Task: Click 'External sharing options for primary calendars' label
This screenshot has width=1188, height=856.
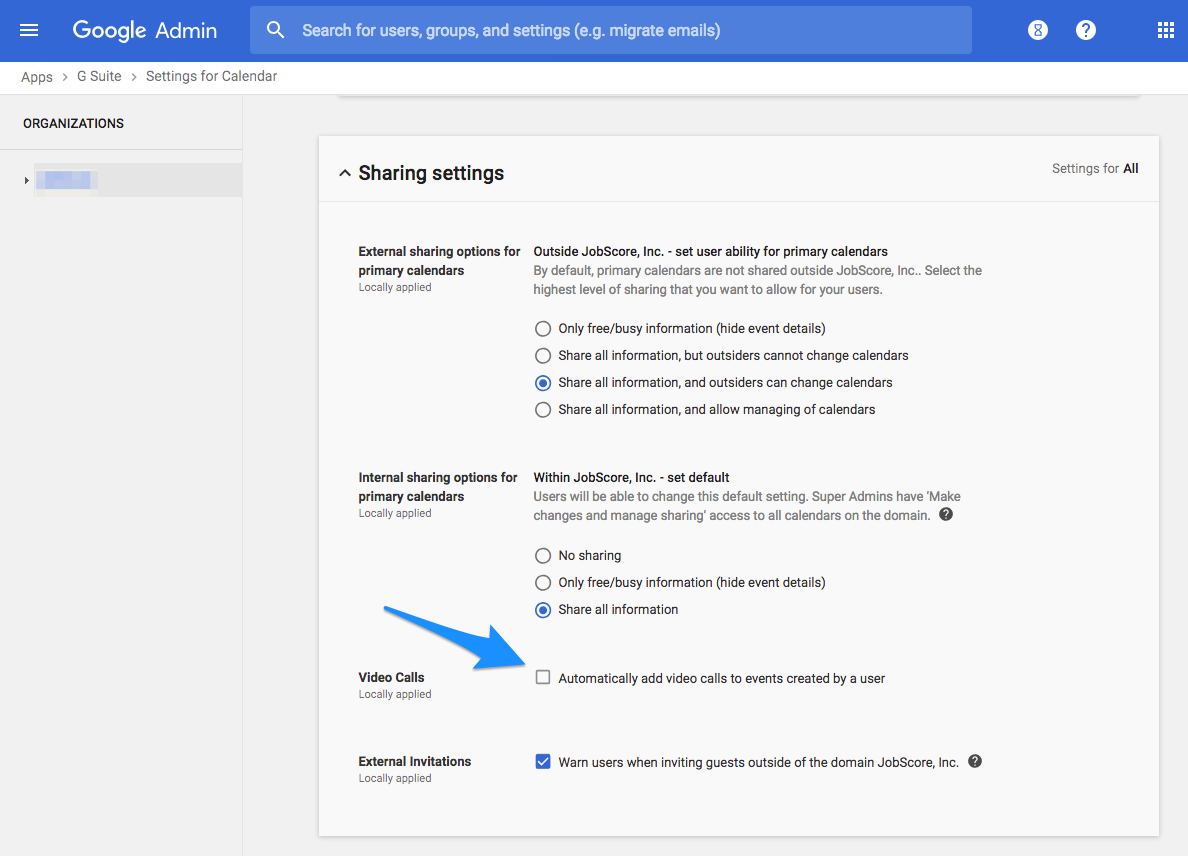Action: (x=439, y=261)
